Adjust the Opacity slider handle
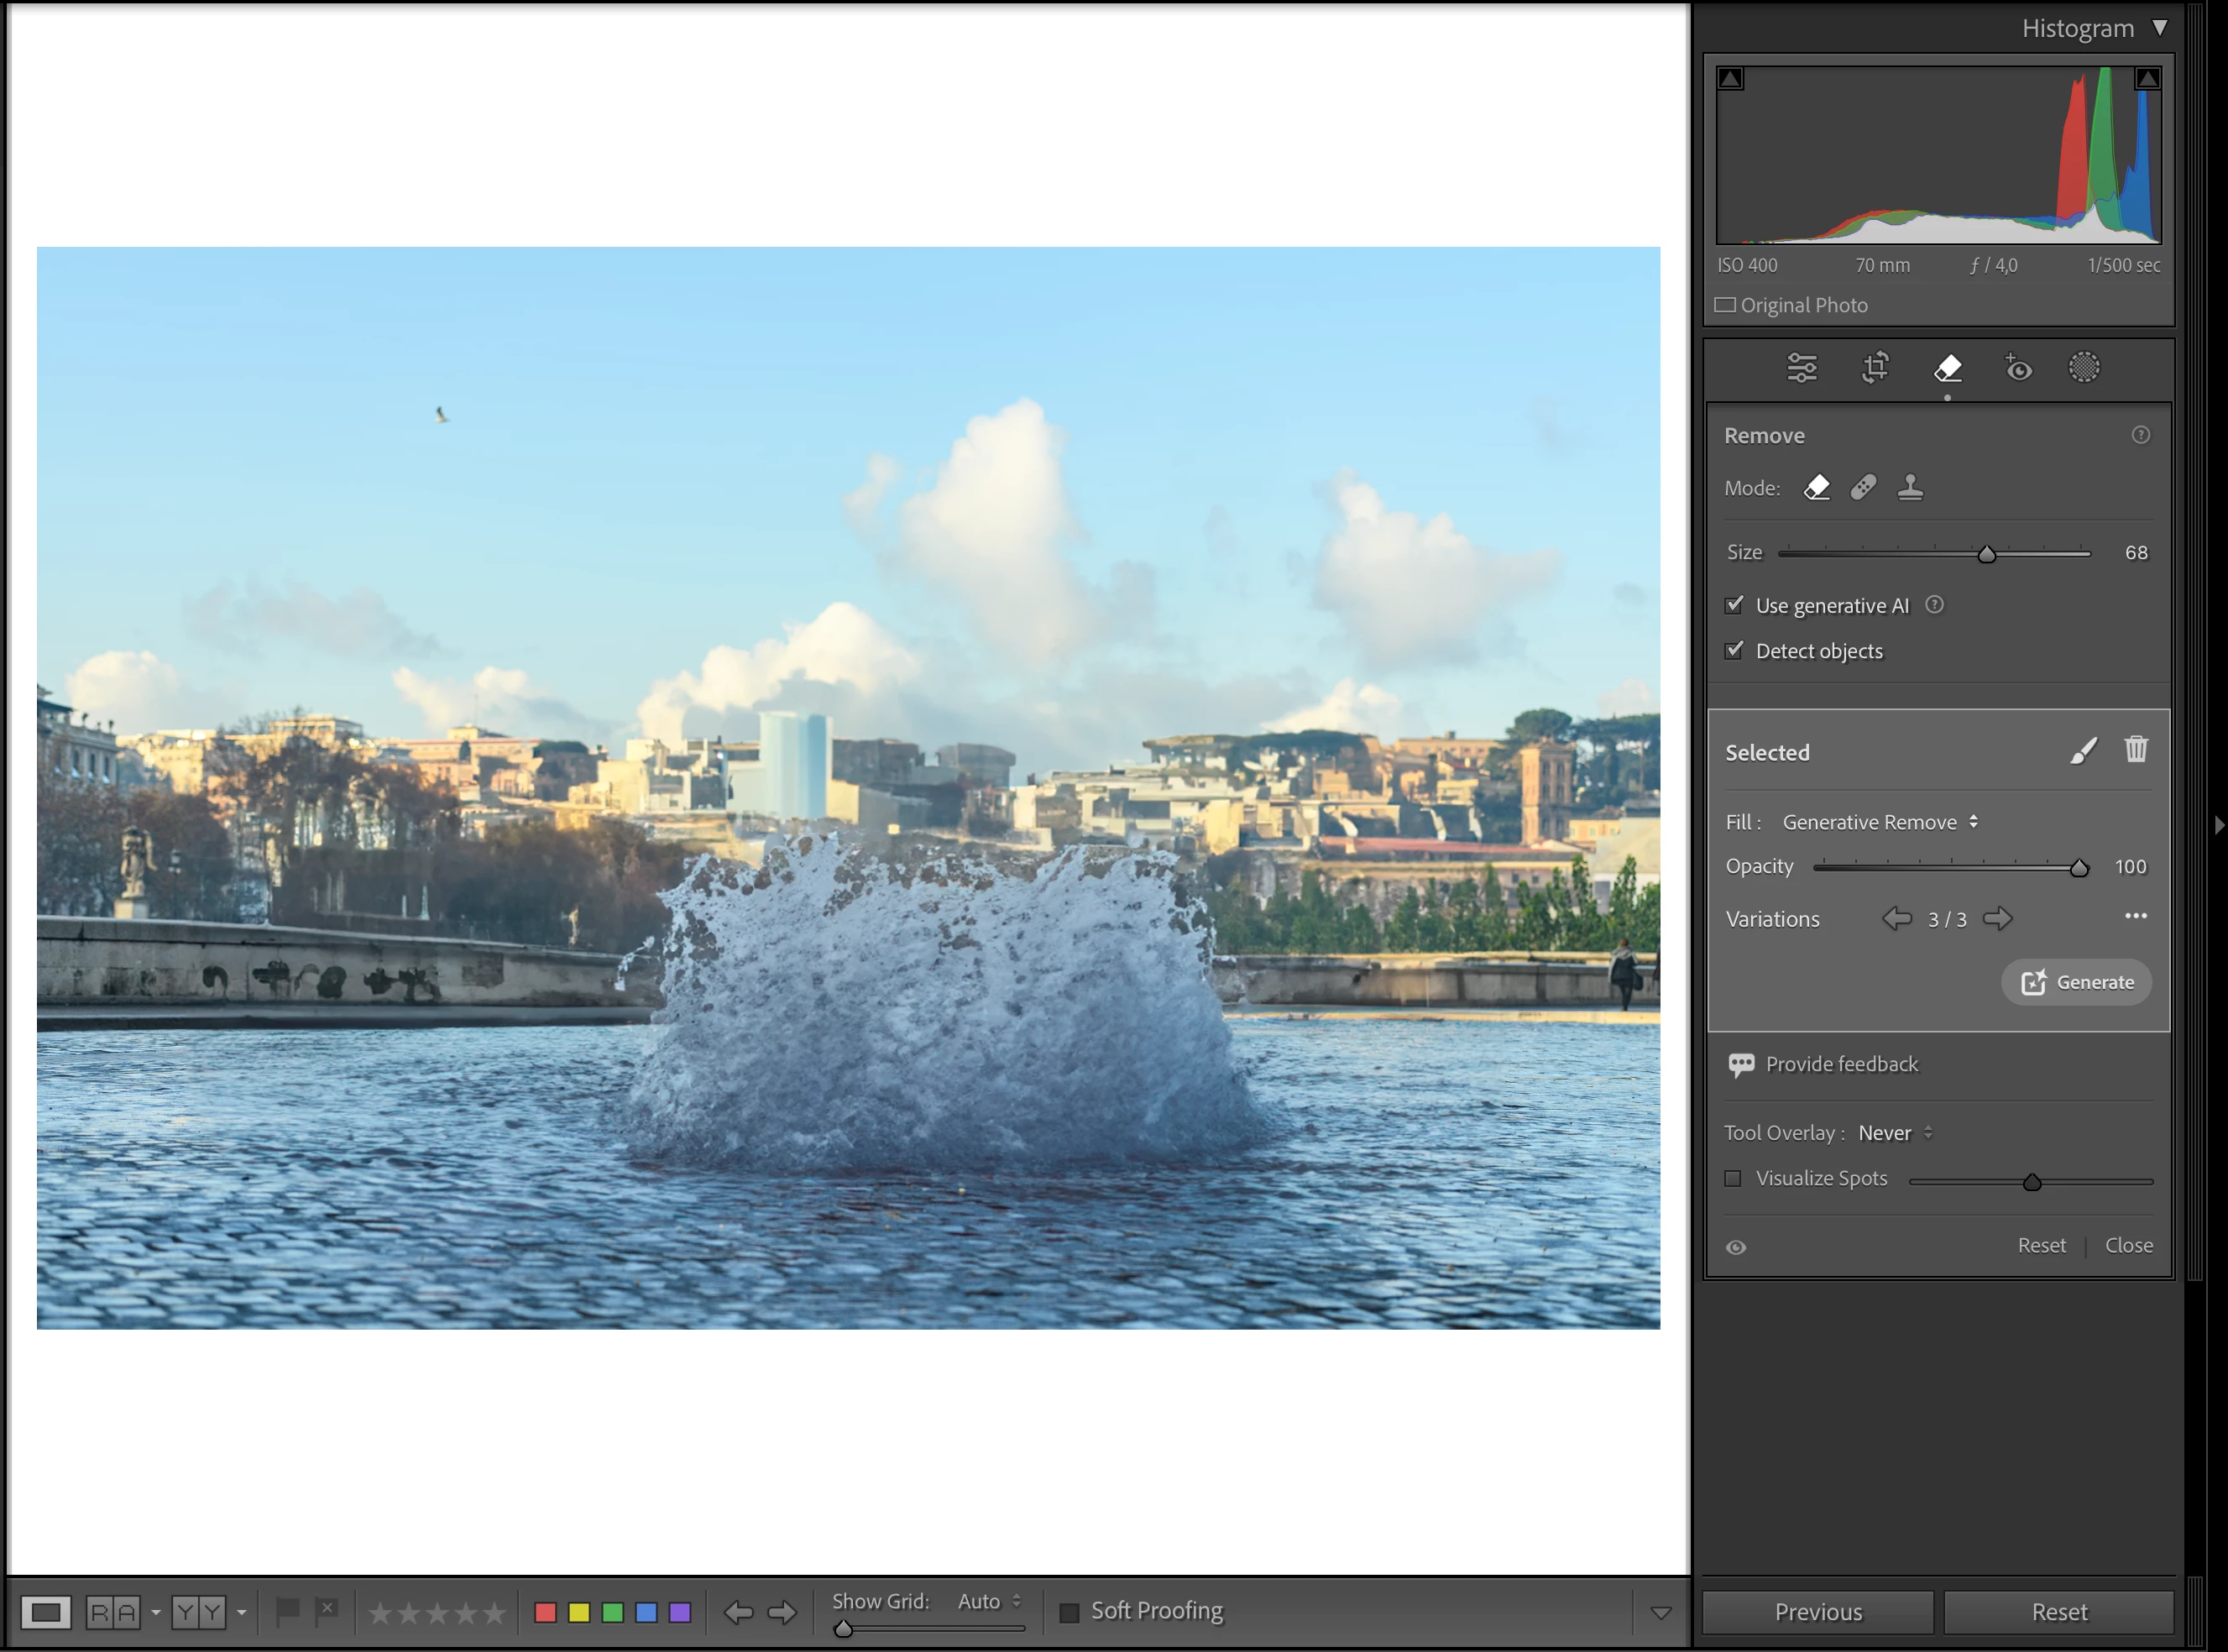This screenshot has width=2228, height=1652. (2079, 868)
